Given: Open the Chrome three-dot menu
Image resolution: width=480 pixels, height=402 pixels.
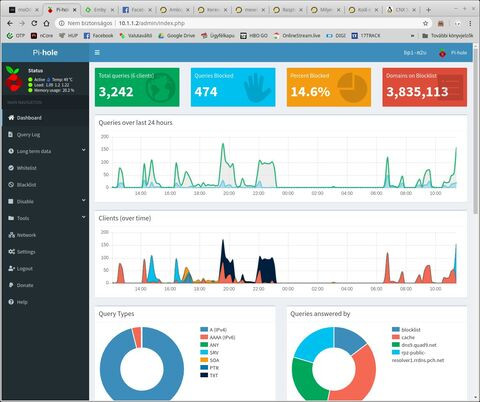Looking at the screenshot, I should [470, 23].
